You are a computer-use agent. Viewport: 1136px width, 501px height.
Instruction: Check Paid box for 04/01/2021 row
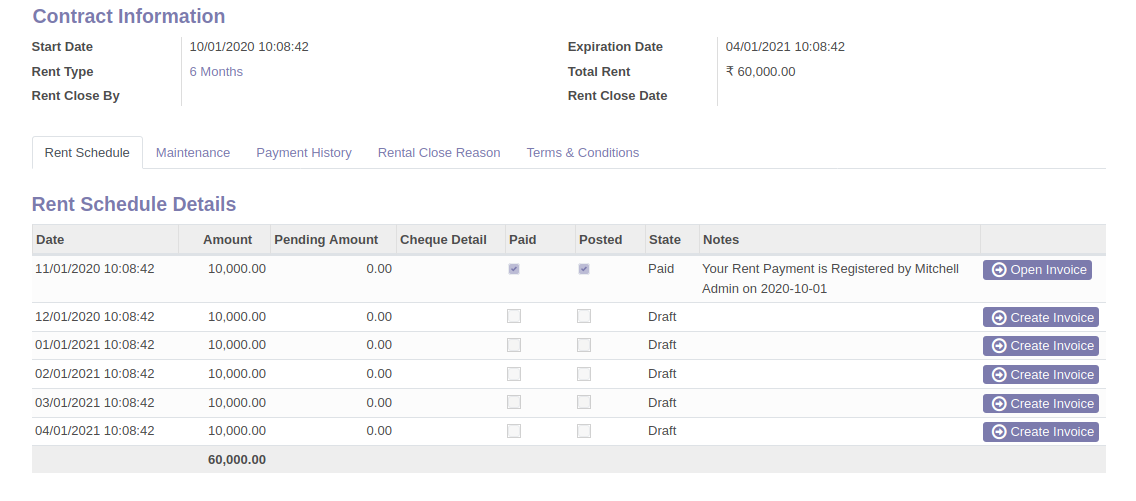coord(514,431)
